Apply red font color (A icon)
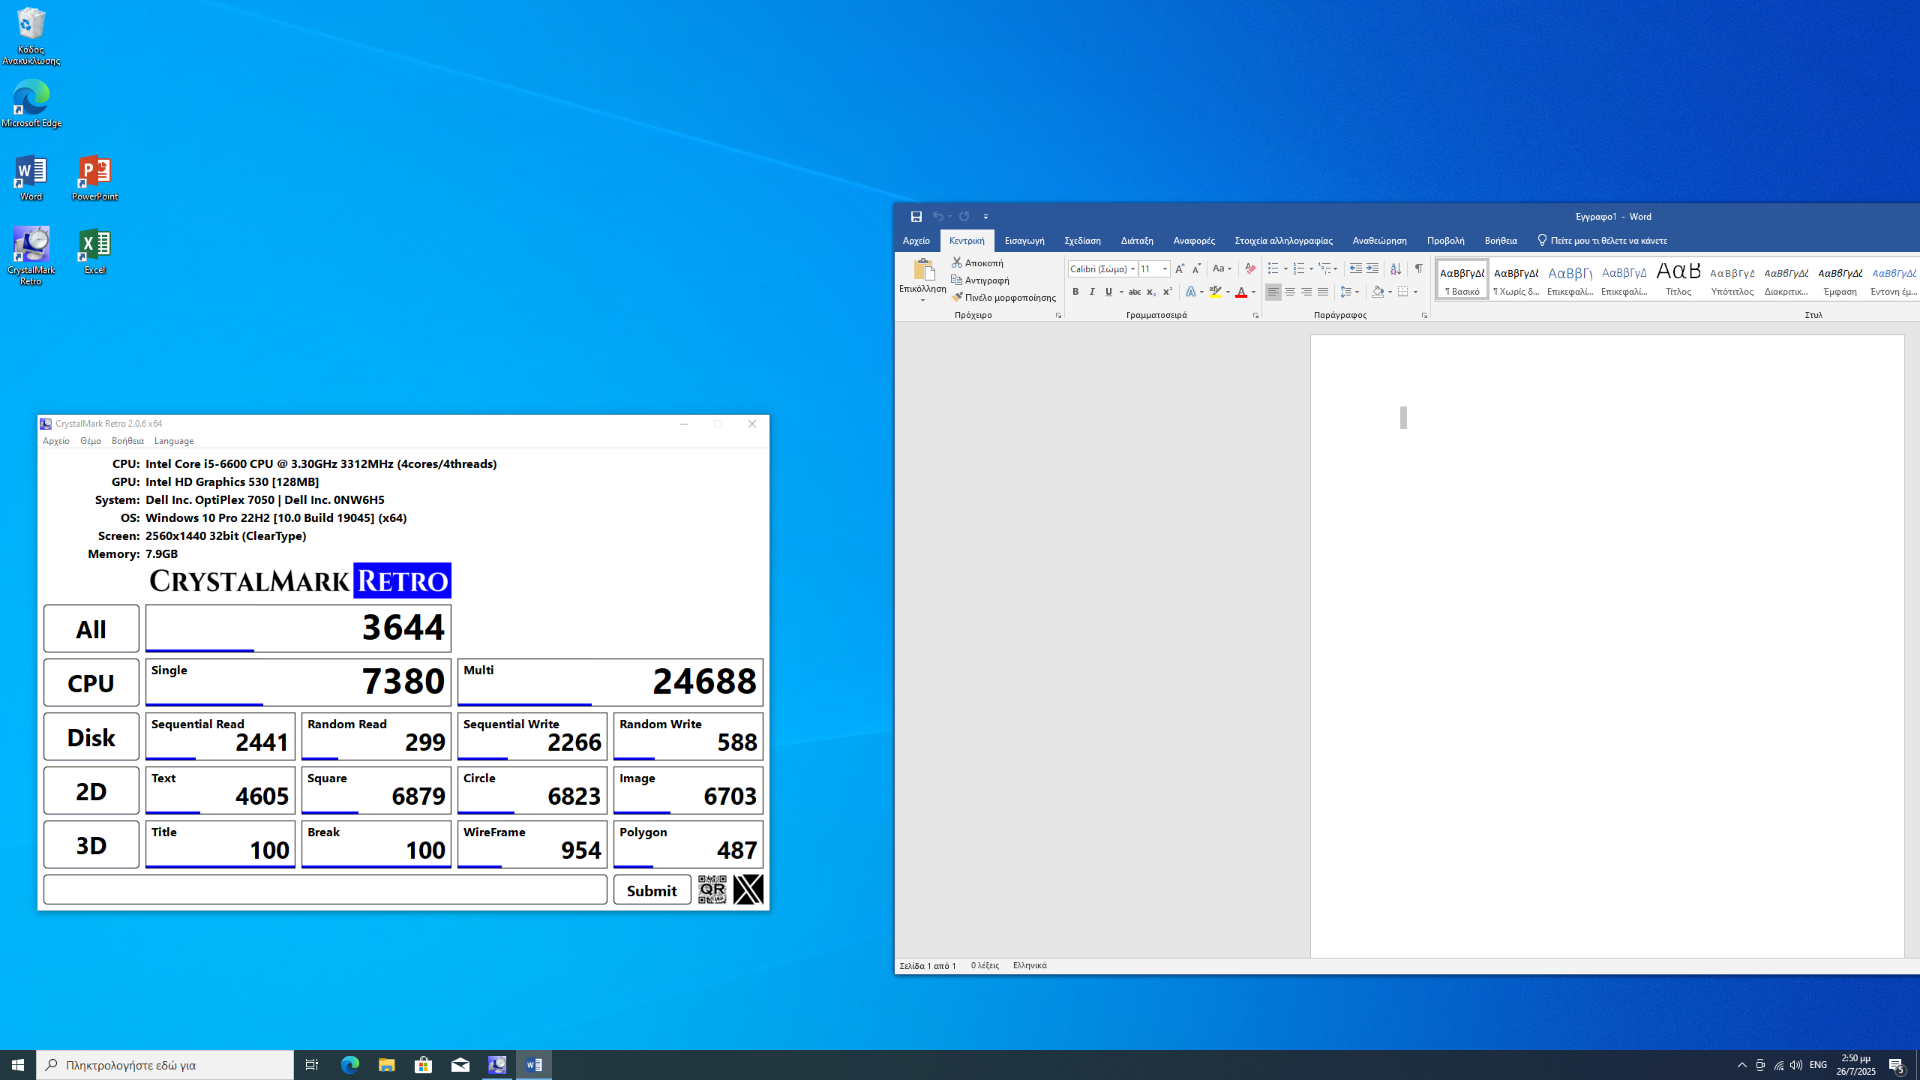The width and height of the screenshot is (1920, 1080). point(1241,292)
